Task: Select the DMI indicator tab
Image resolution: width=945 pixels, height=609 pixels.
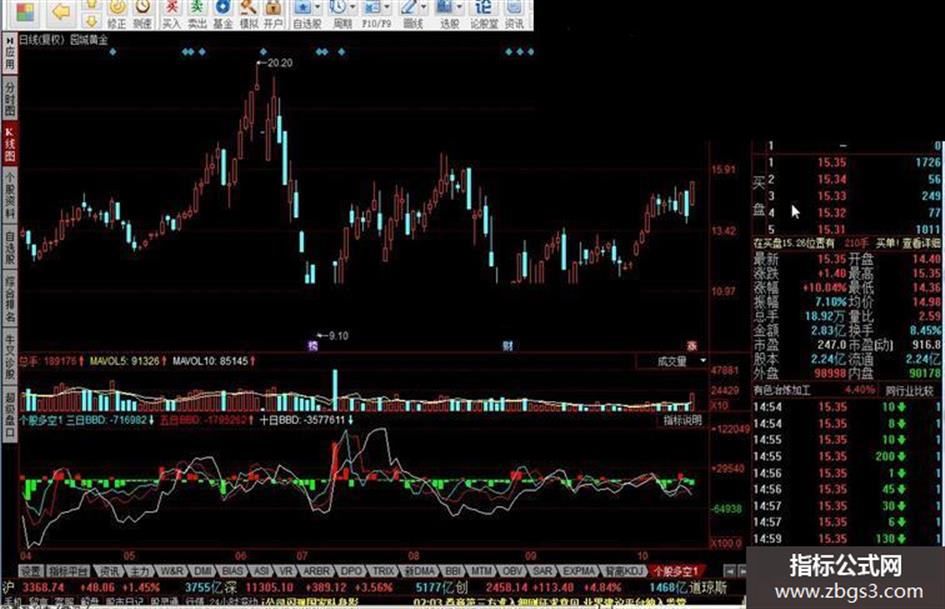Action: (203, 570)
